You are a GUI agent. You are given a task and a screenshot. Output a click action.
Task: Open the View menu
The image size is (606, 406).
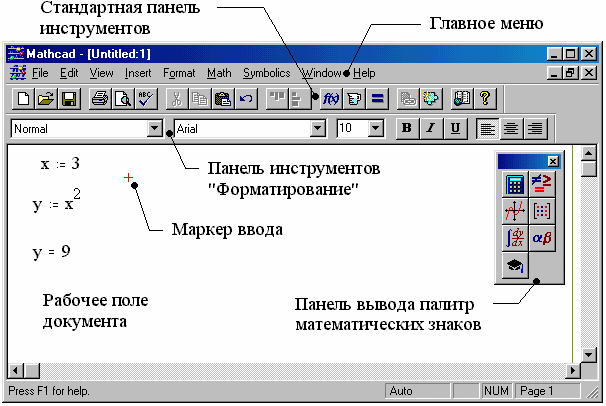(x=101, y=73)
